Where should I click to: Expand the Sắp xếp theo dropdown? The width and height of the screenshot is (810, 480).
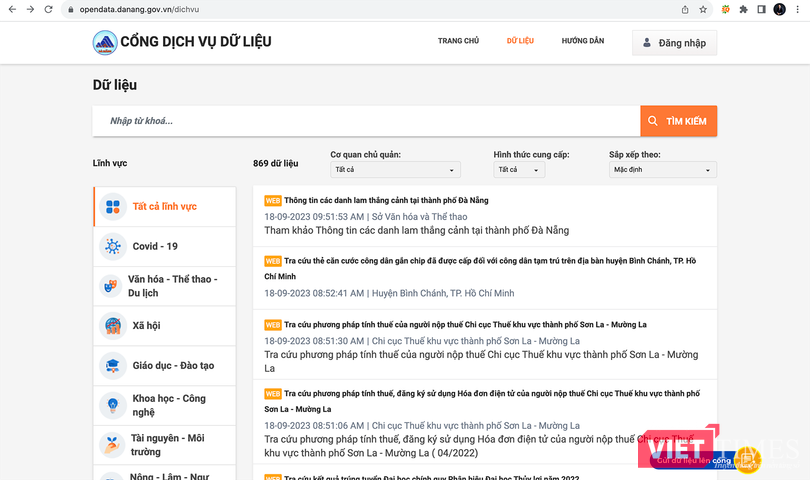pos(662,170)
